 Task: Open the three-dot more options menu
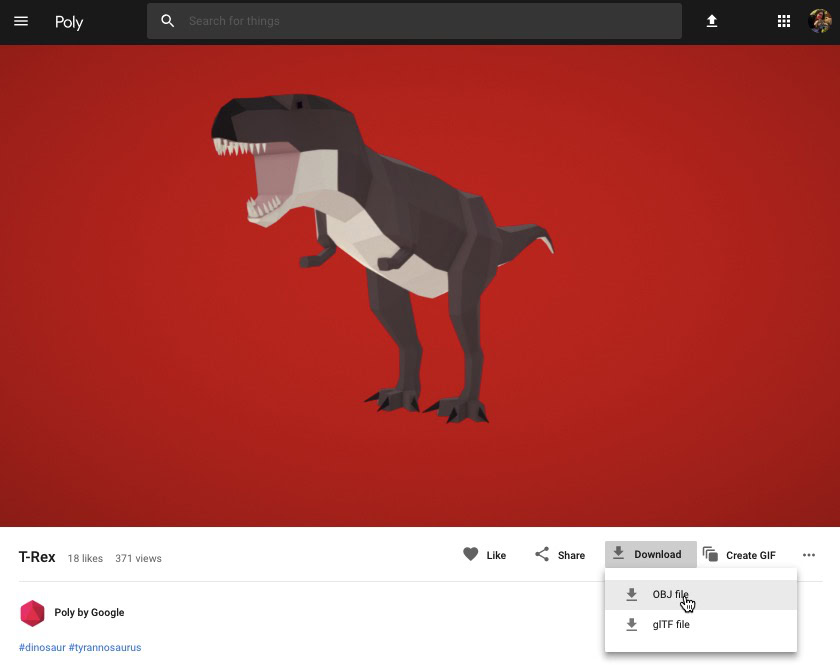click(x=809, y=555)
